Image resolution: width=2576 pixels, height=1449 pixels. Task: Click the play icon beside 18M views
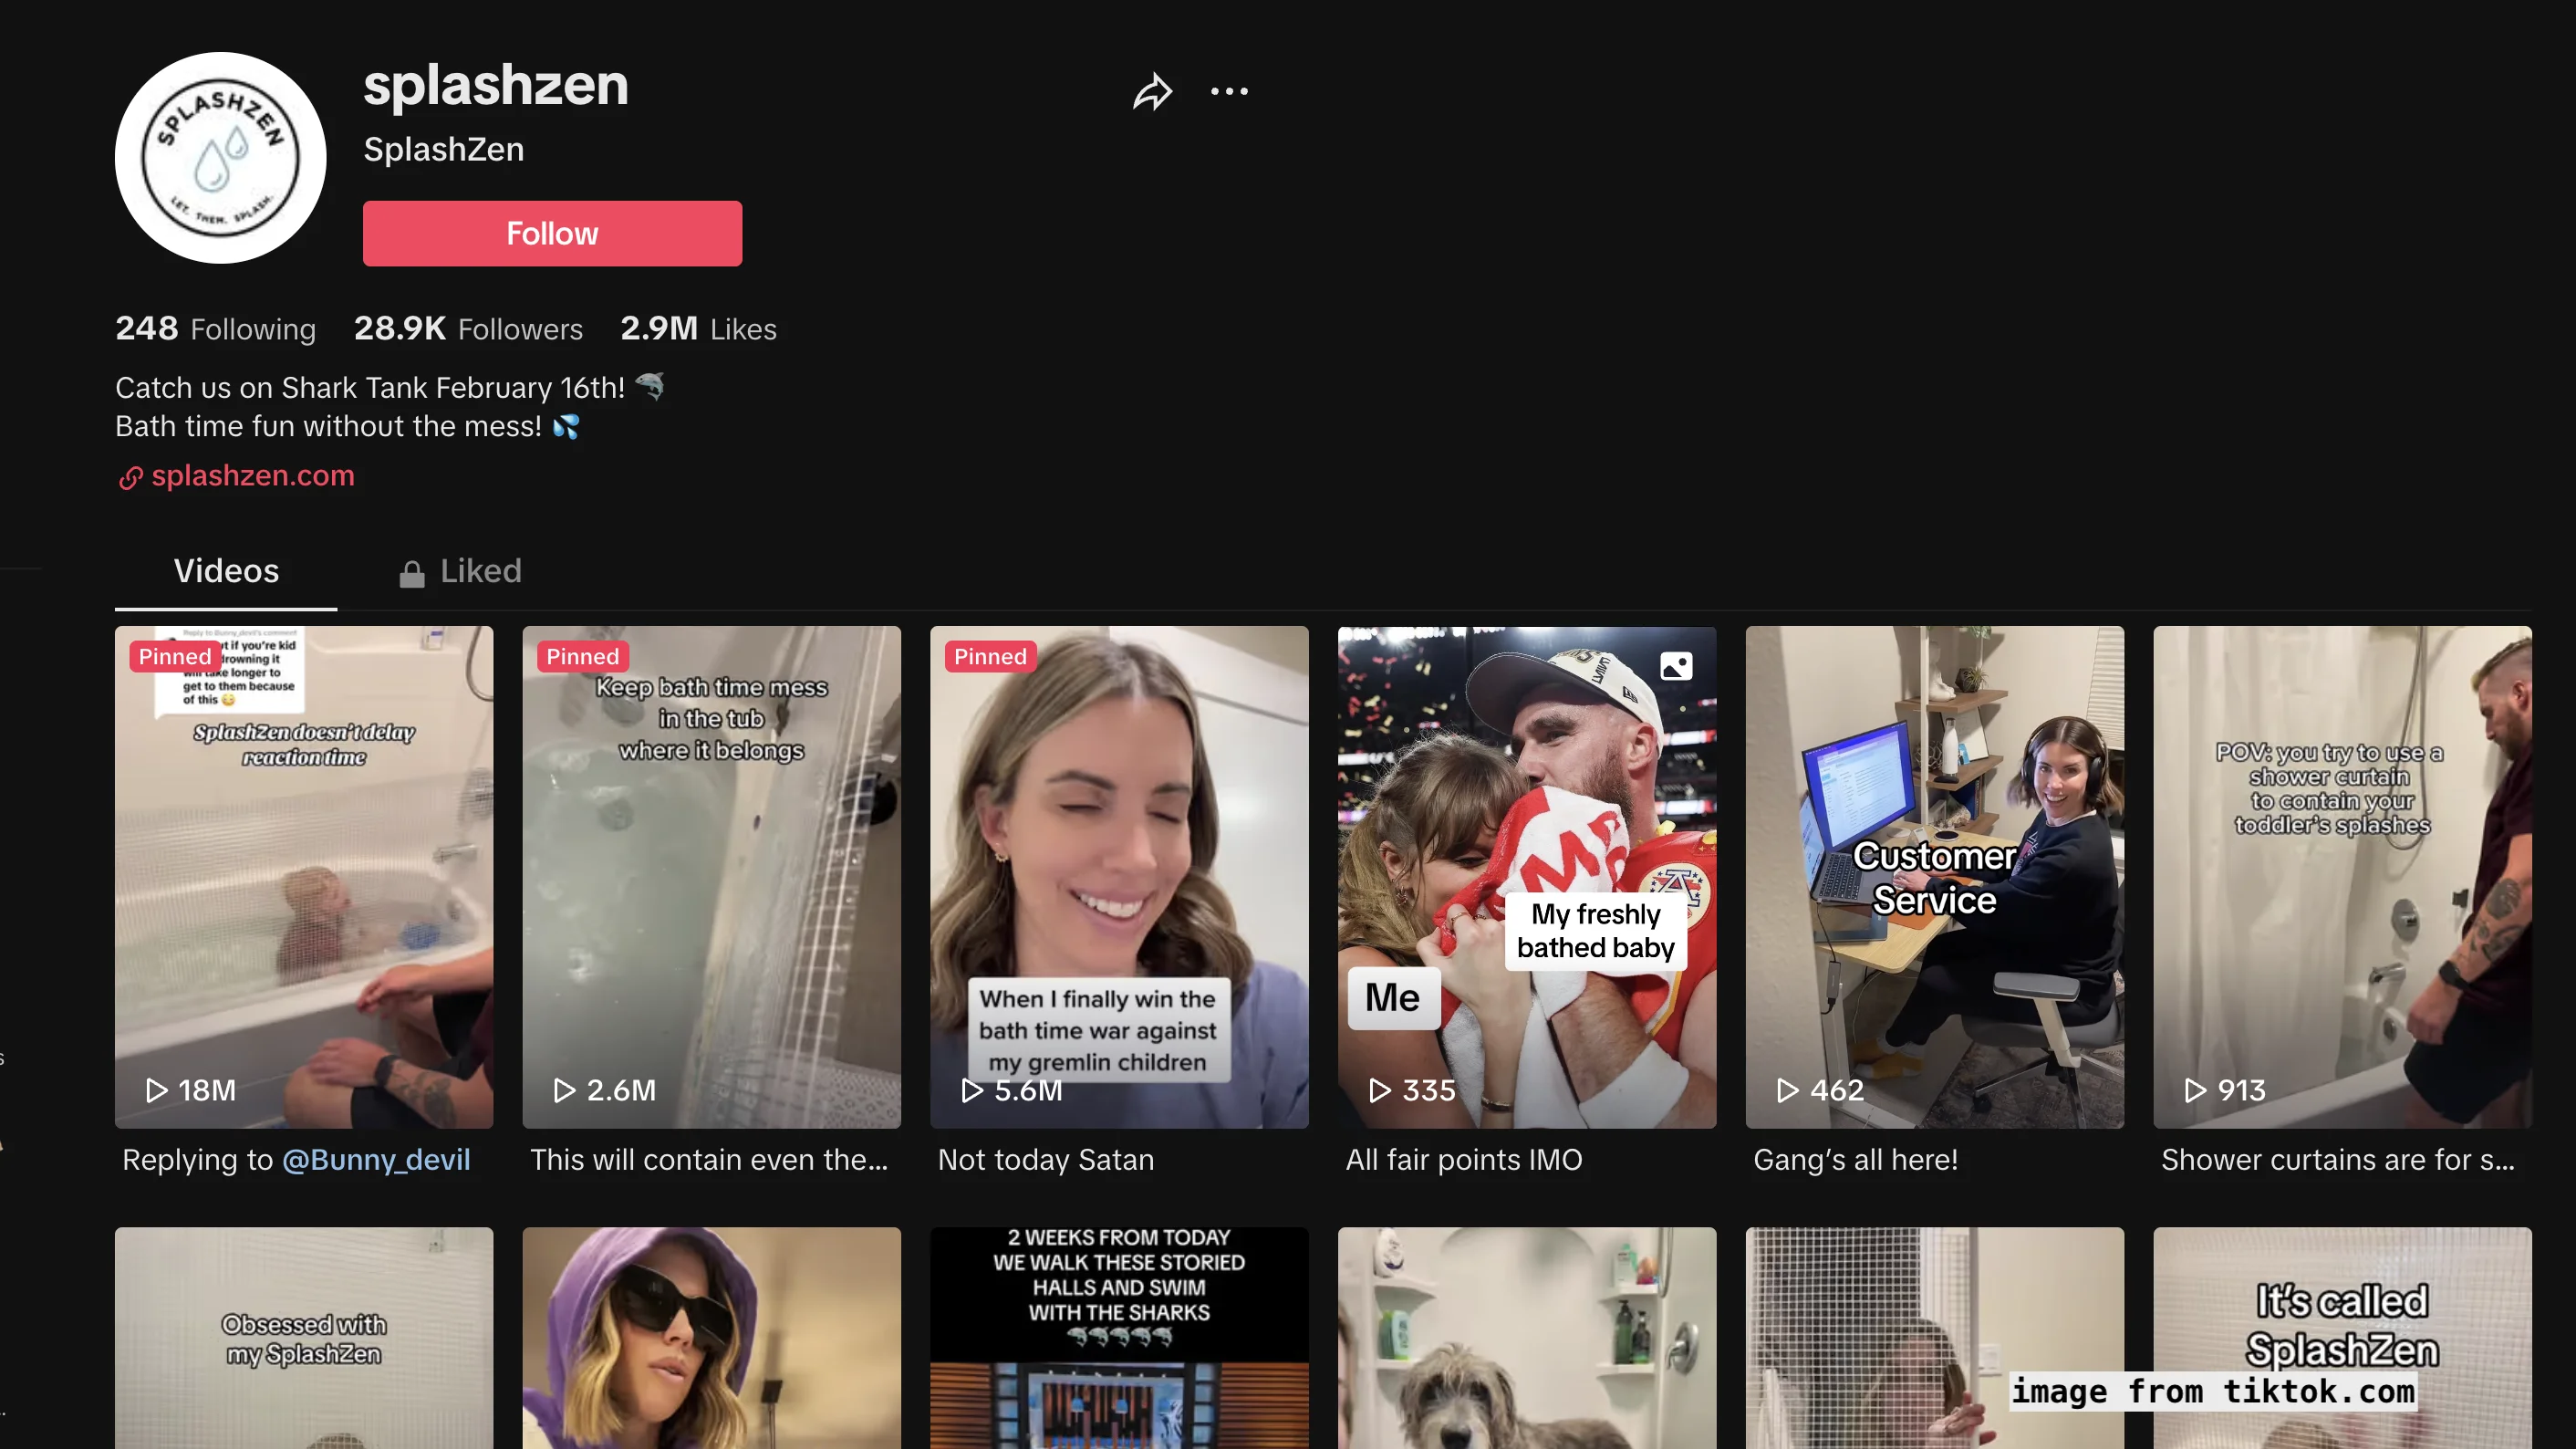pyautogui.click(x=157, y=1090)
